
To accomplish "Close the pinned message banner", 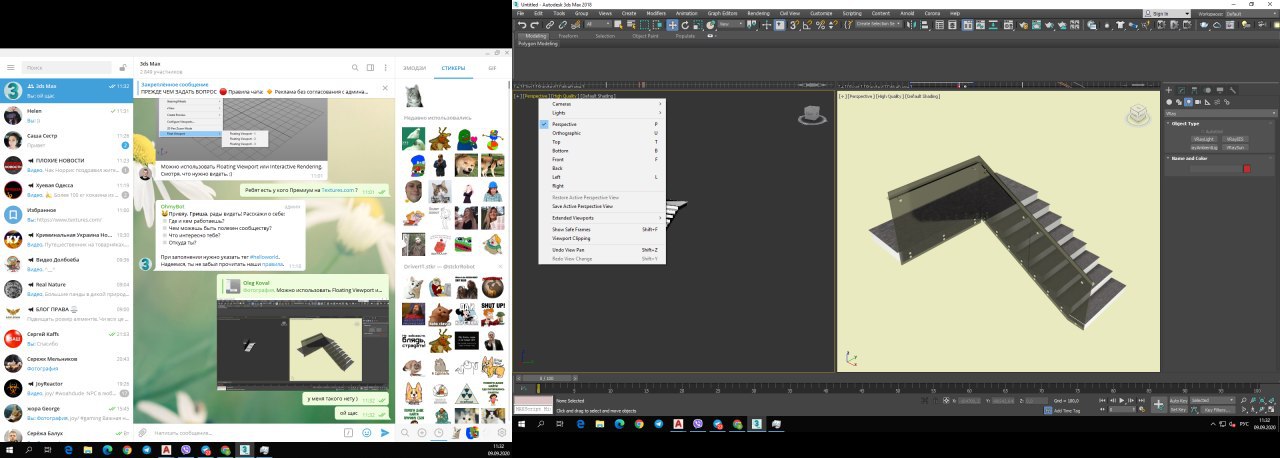I will [x=386, y=89].
